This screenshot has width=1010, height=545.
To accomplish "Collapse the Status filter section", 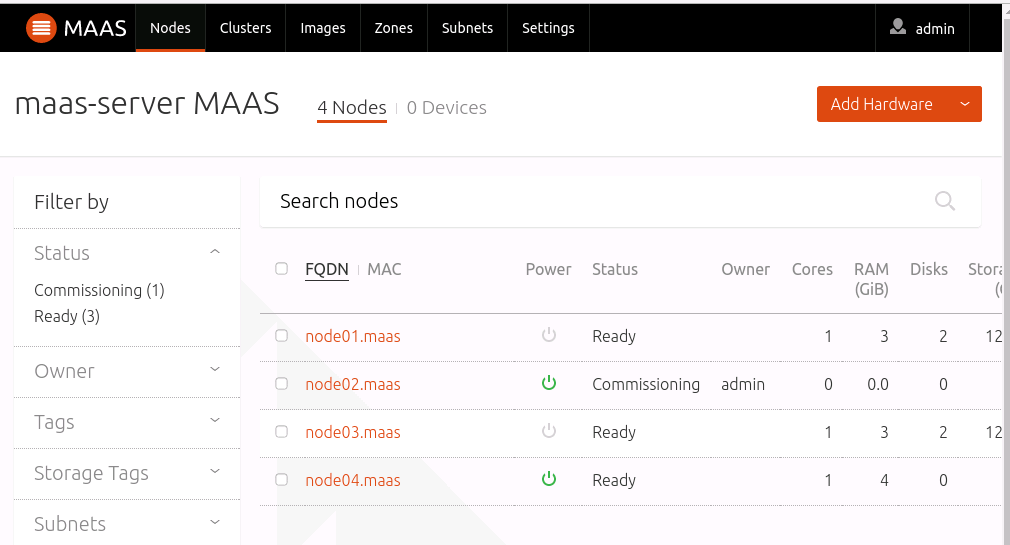I will coord(215,252).
